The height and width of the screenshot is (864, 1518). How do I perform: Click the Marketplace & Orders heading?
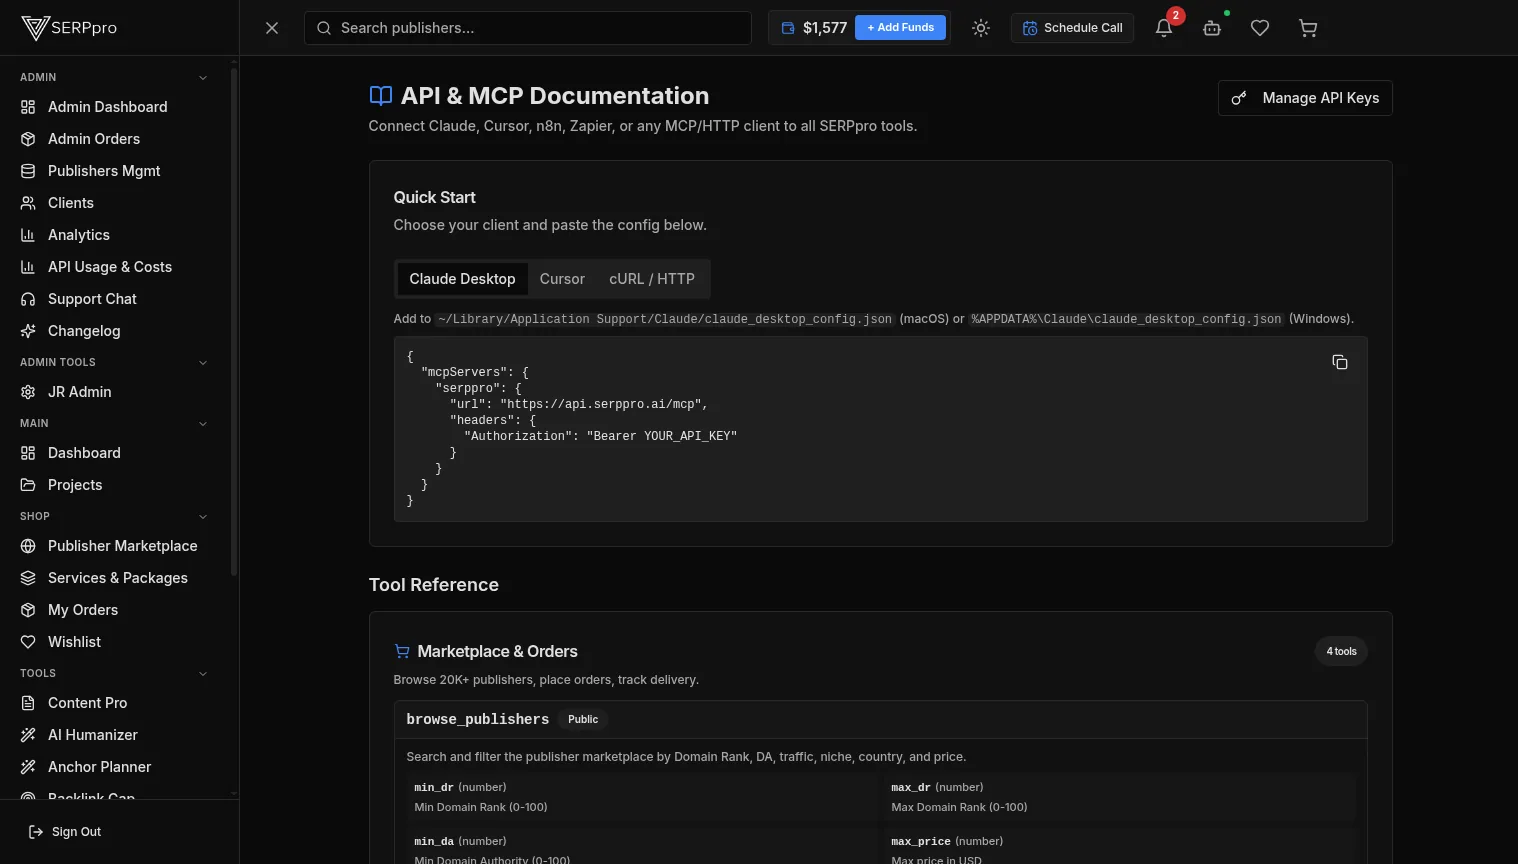pyautogui.click(x=497, y=651)
